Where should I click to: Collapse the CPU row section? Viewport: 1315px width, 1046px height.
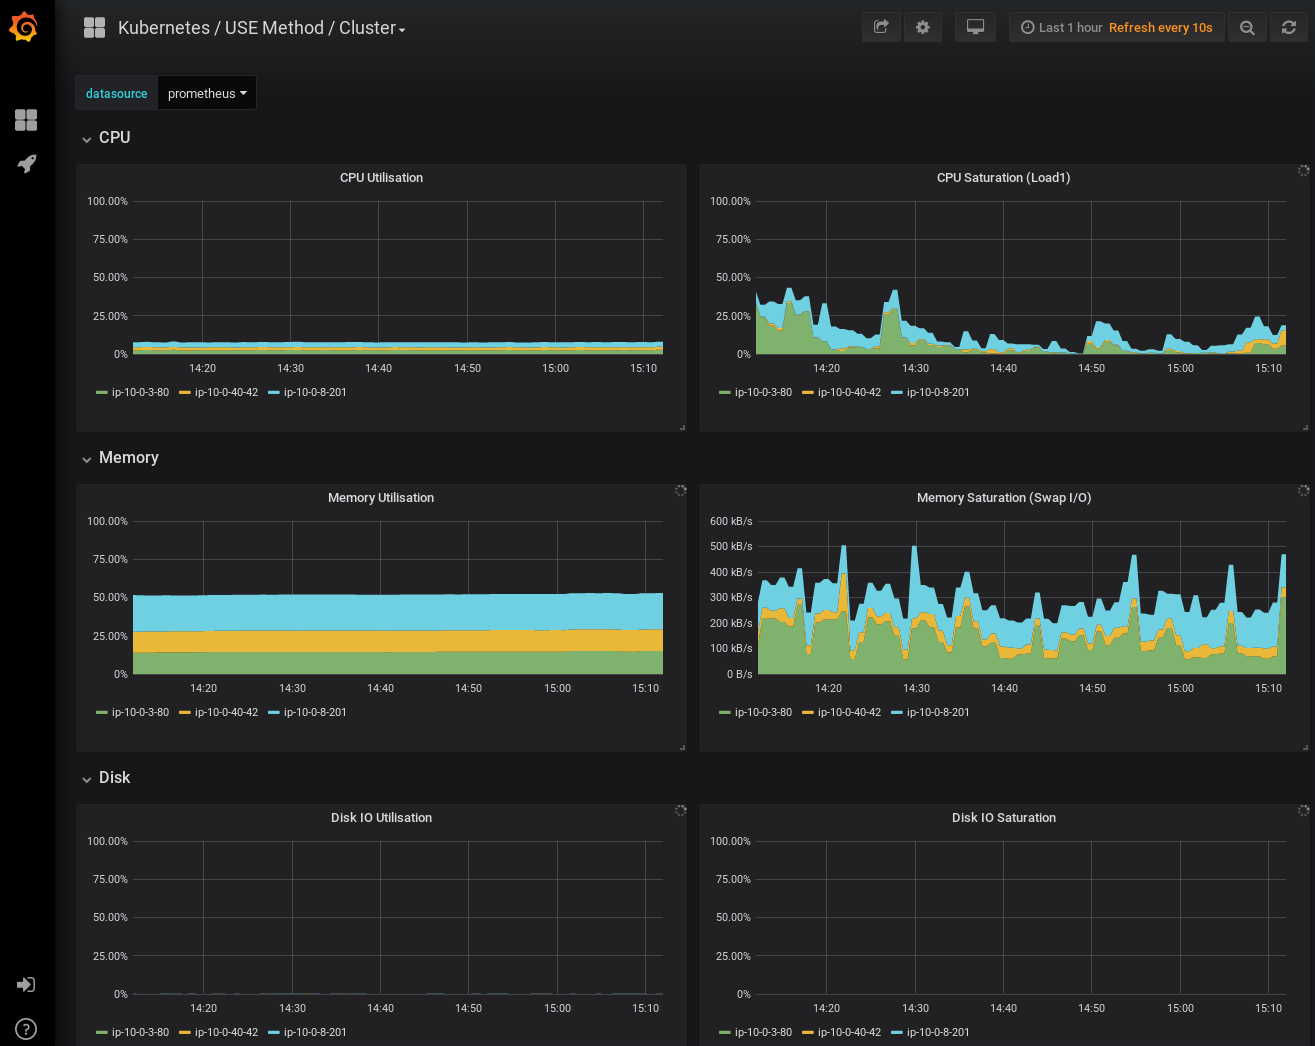pos(114,137)
